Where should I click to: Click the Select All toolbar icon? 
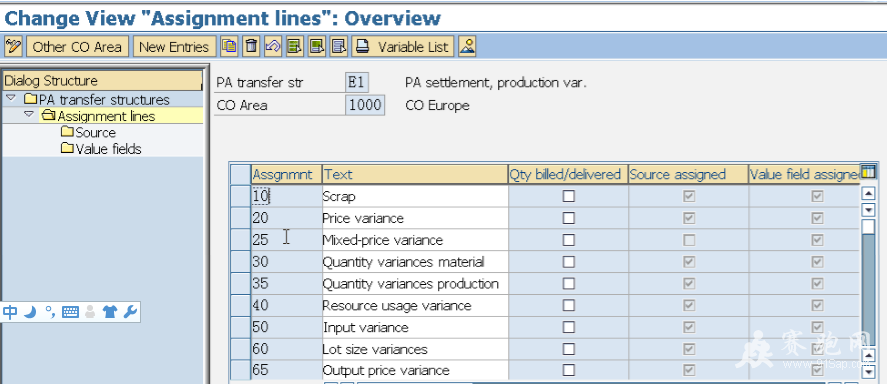click(x=295, y=47)
